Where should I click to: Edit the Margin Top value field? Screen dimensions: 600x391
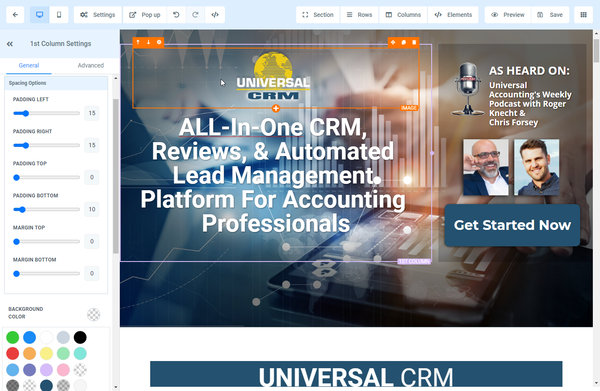(x=92, y=242)
